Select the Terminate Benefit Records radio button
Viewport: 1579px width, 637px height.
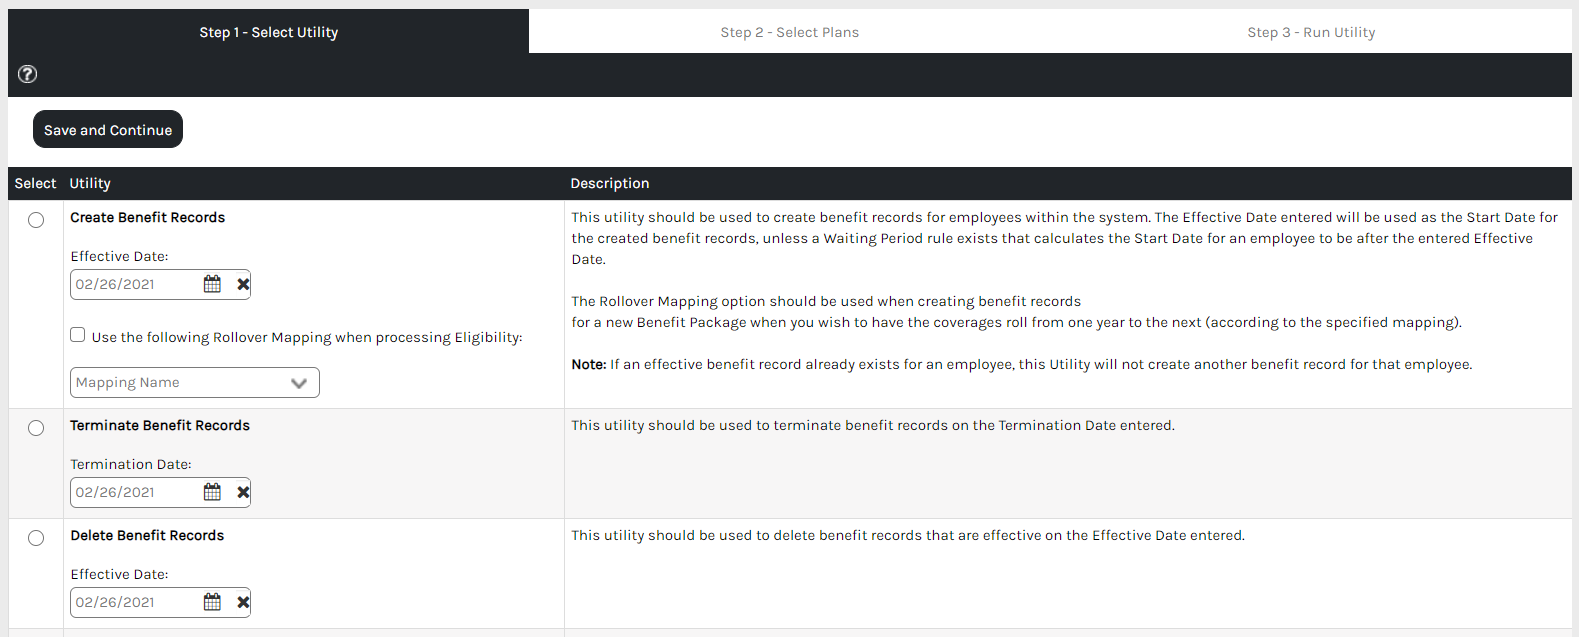(x=36, y=428)
